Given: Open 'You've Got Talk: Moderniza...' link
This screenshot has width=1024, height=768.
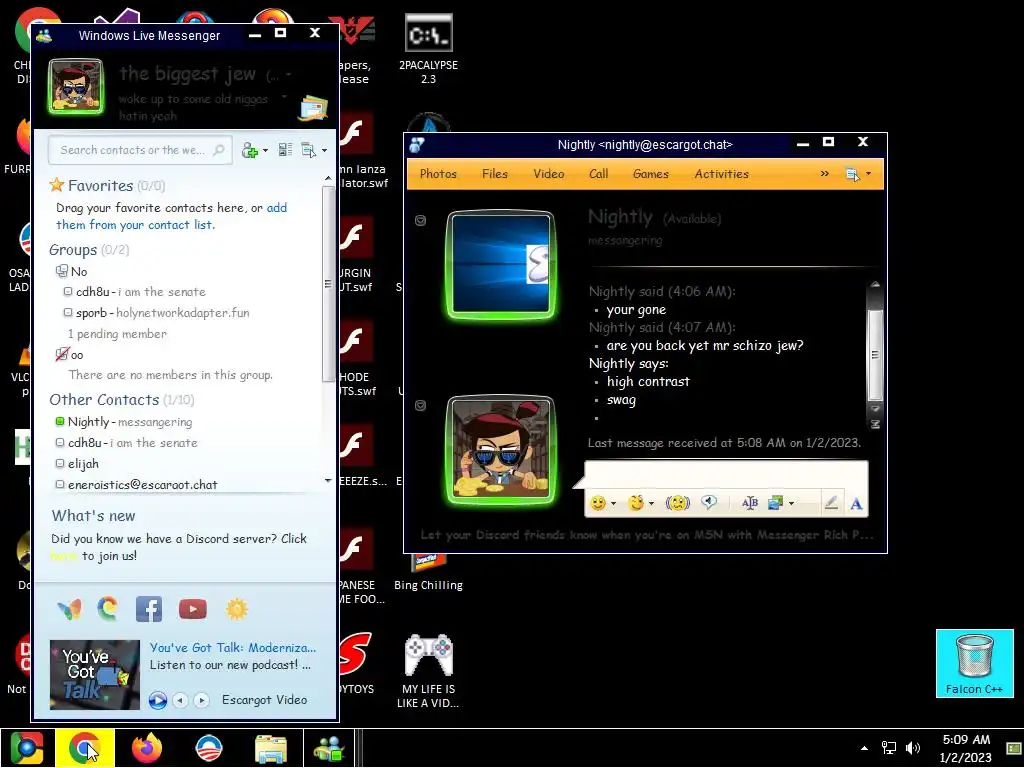Looking at the screenshot, I should tap(232, 647).
